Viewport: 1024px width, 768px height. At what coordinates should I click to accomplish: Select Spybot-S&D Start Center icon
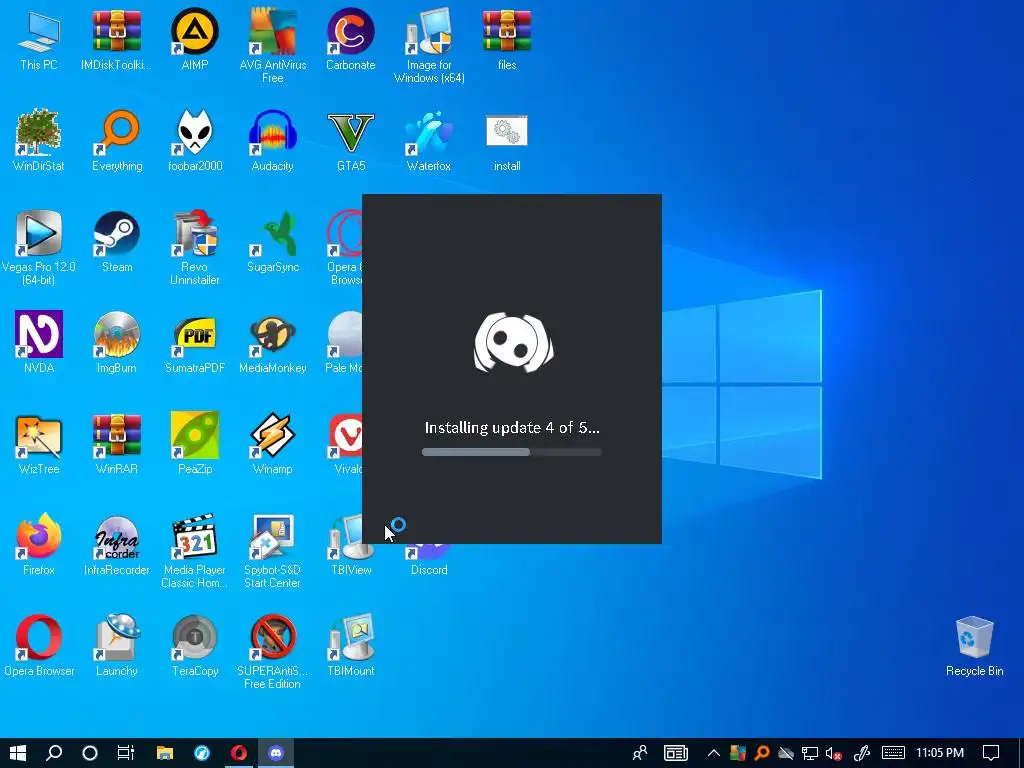coord(272,537)
